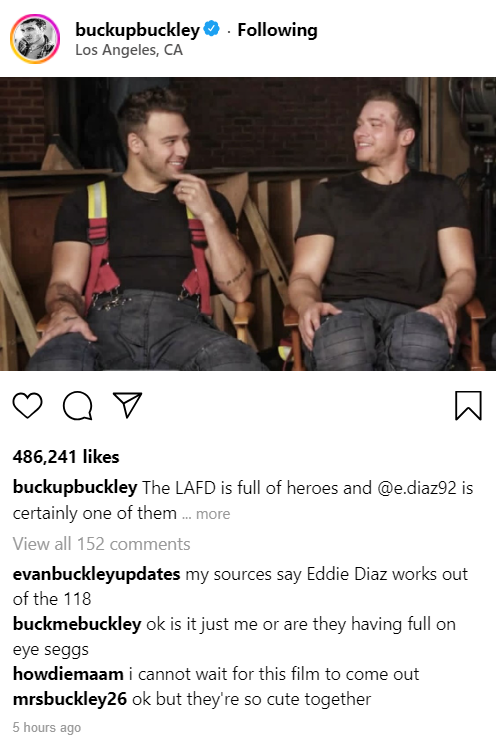Screen dimensions: 496x748
Task: View all 152 comments
Action: (102, 544)
